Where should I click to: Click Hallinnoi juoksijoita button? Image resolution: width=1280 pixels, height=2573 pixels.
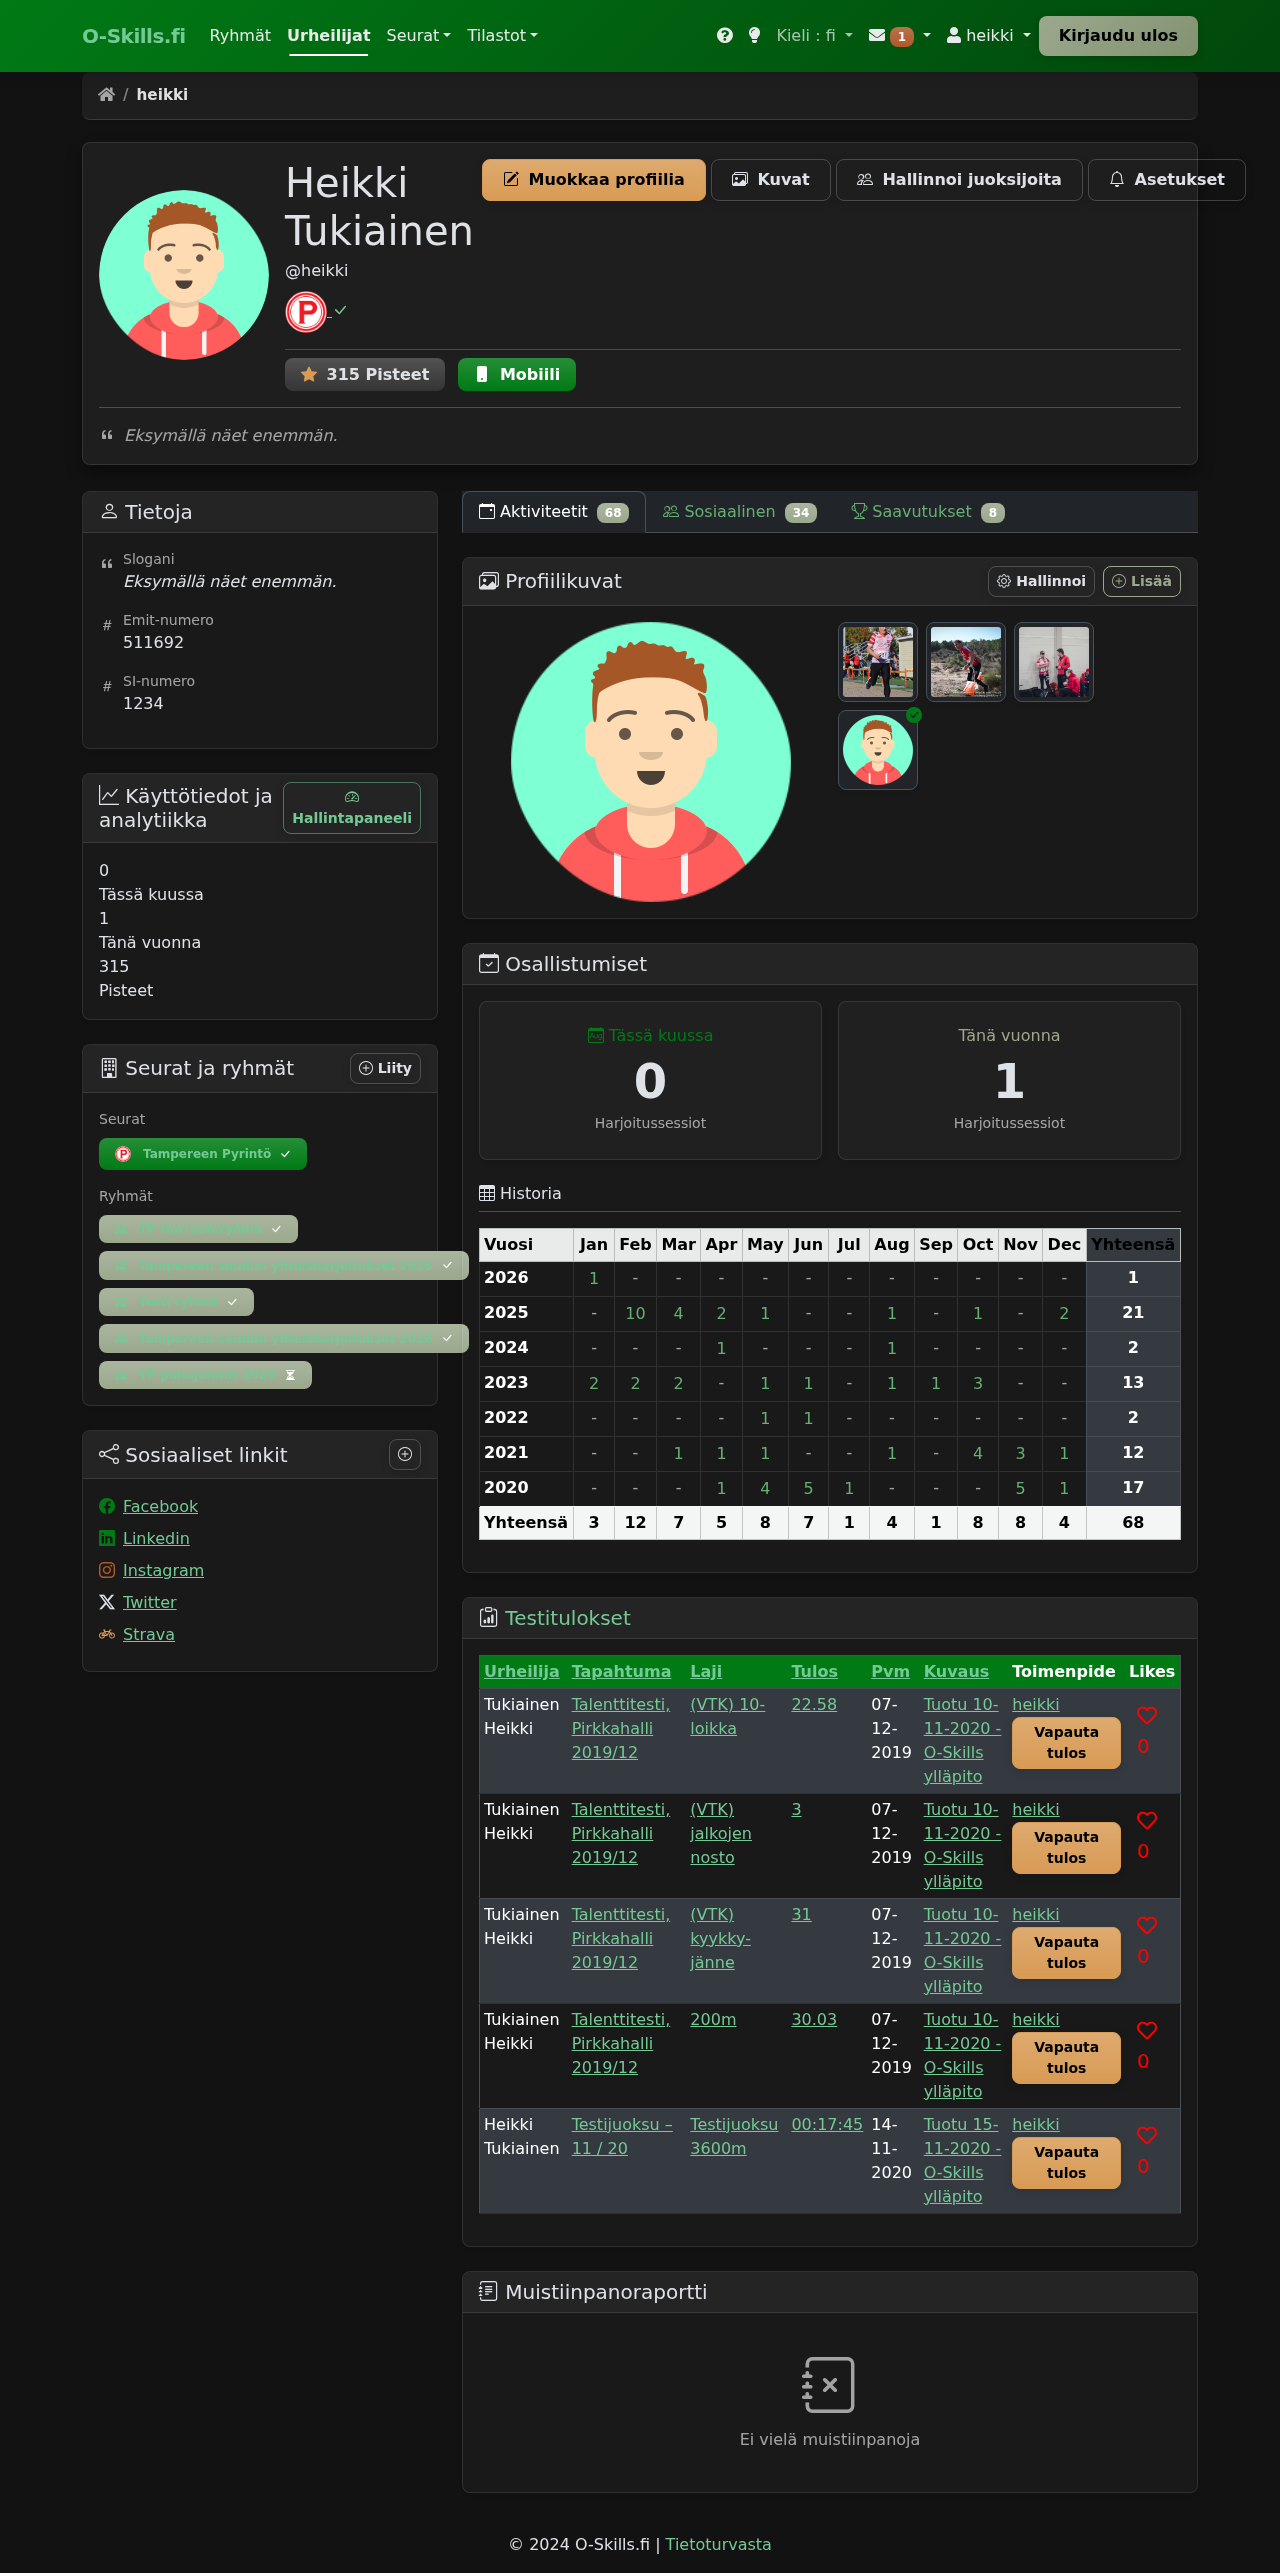959,180
